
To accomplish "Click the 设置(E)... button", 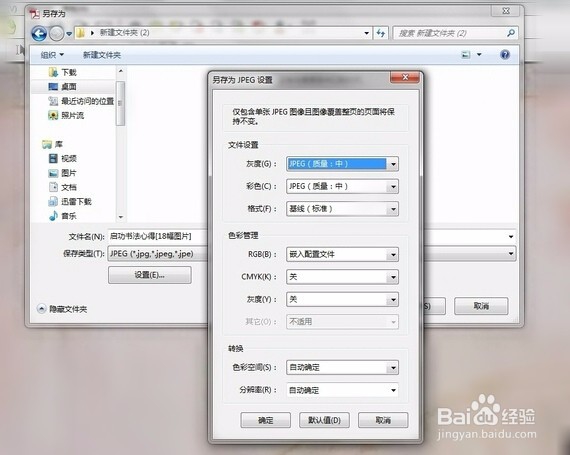I will click(x=150, y=275).
